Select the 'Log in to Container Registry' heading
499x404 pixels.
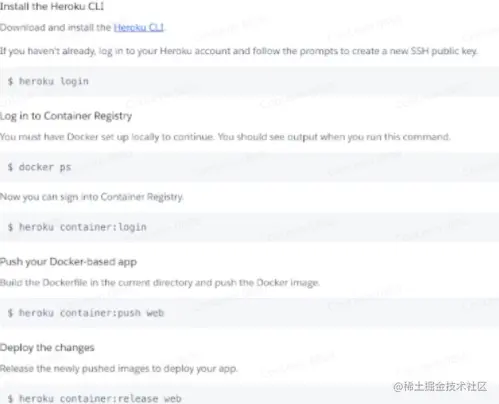click(66, 116)
